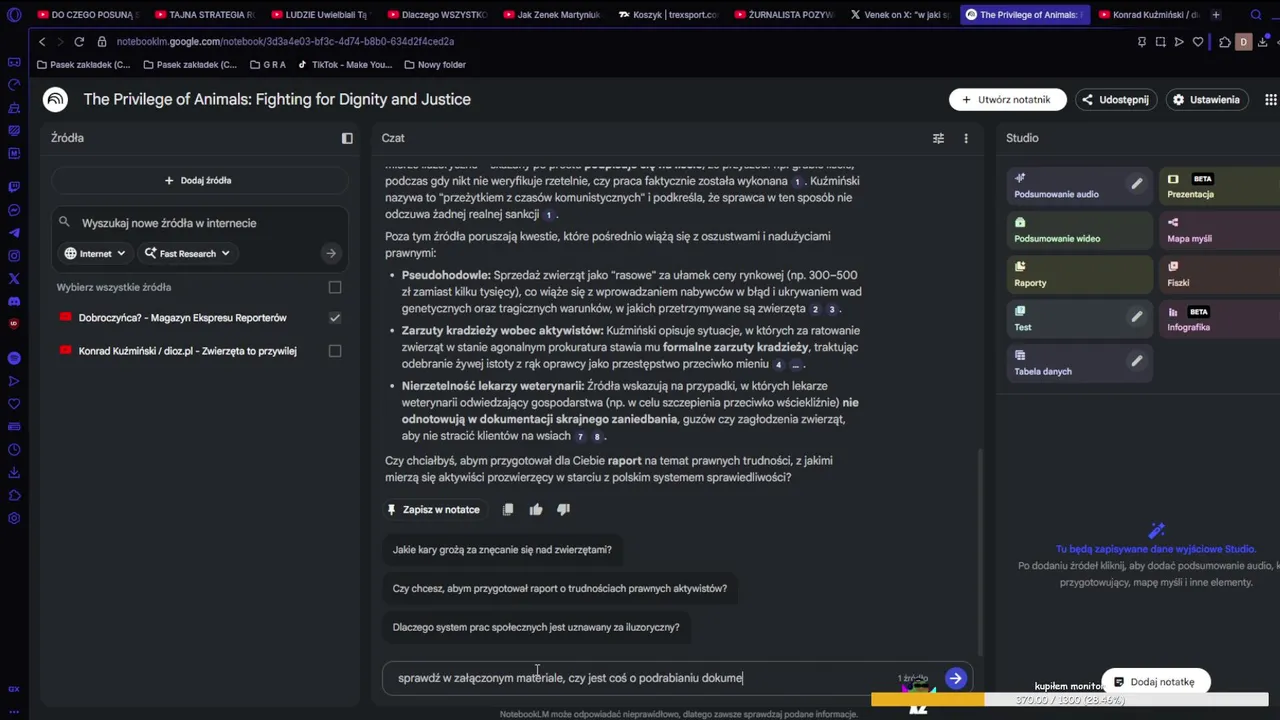Open the Fast Research mode dropdown
Image resolution: width=1280 pixels, height=720 pixels.
(x=187, y=253)
